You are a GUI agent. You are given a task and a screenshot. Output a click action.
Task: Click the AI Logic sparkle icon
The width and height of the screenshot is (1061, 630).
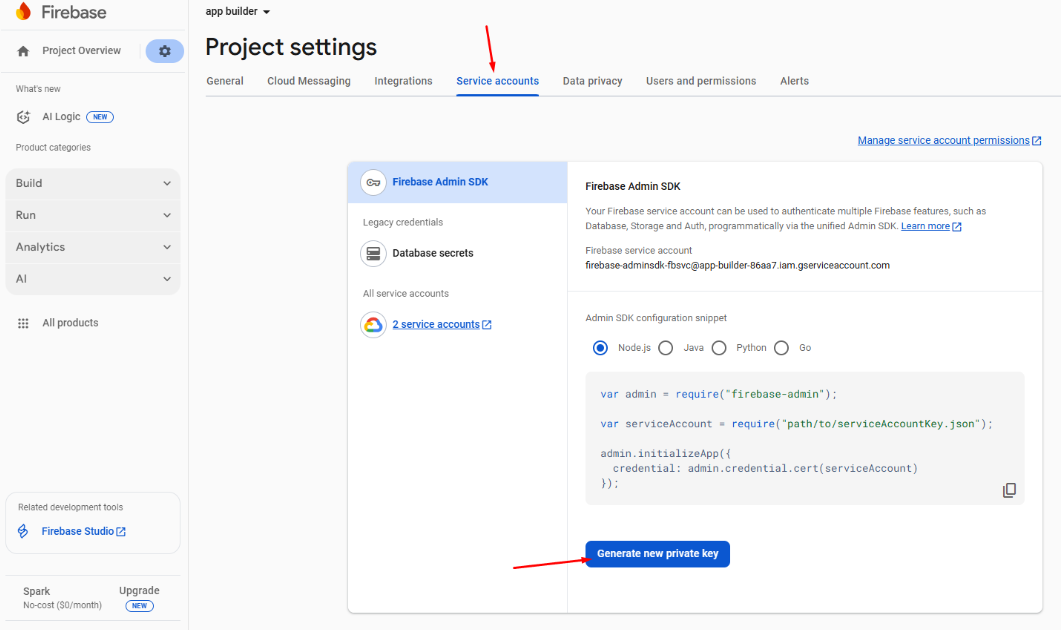tap(24, 117)
